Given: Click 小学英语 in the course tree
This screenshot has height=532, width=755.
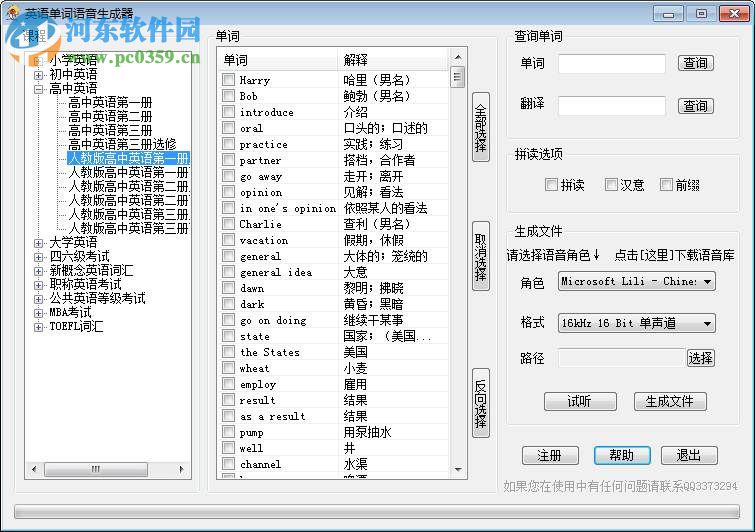Looking at the screenshot, I should pyautogui.click(x=73, y=61).
